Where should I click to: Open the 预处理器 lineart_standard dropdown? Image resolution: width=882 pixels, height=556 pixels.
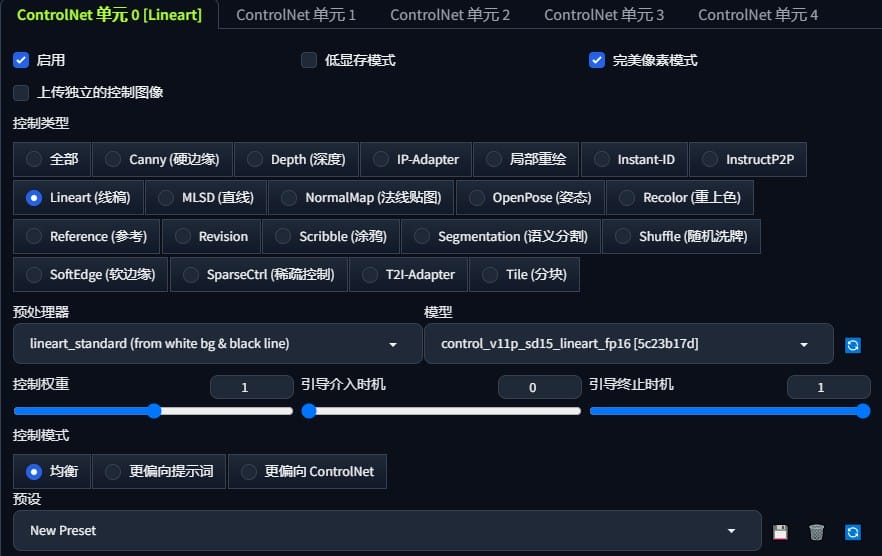[217, 344]
